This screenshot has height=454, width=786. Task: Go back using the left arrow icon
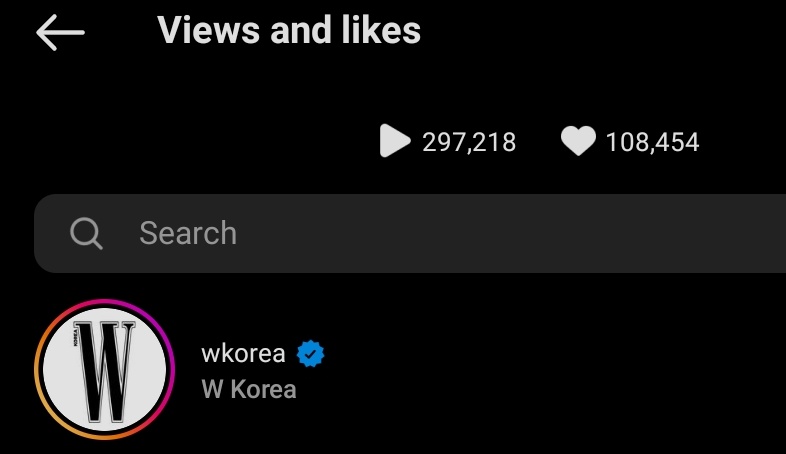point(61,33)
